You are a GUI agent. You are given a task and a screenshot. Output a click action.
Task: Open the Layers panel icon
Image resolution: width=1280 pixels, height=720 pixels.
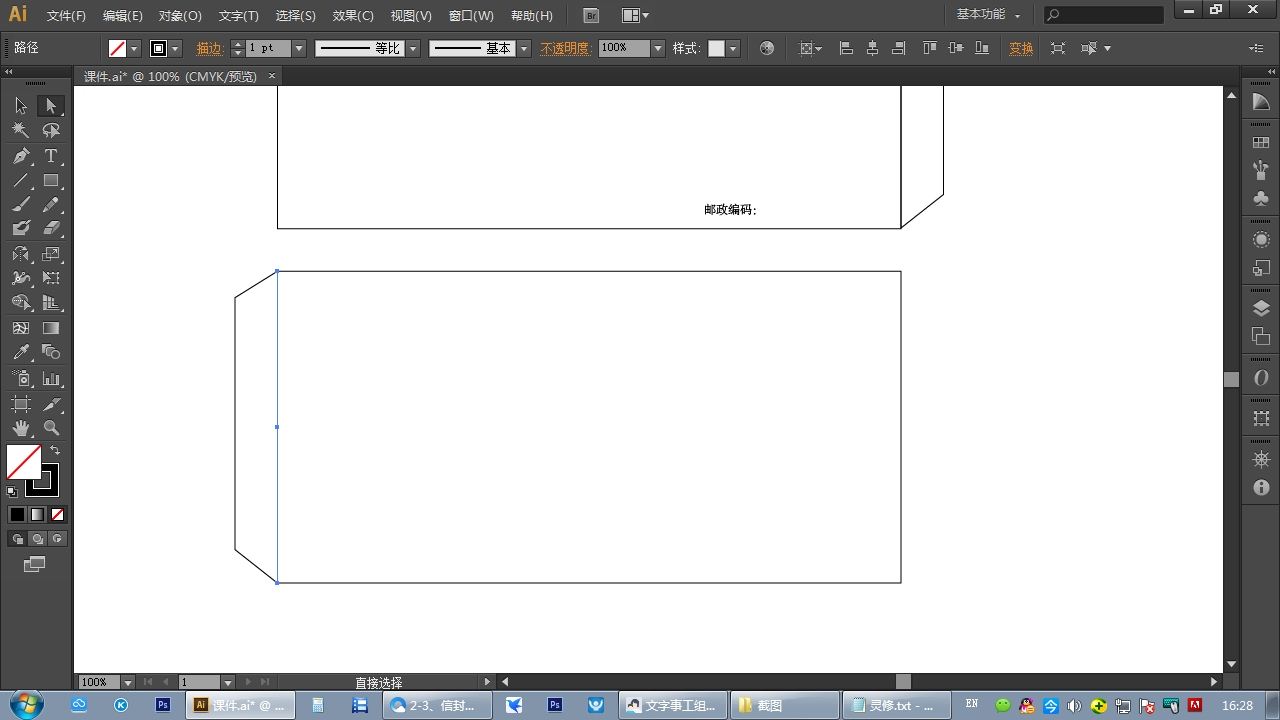[1261, 309]
